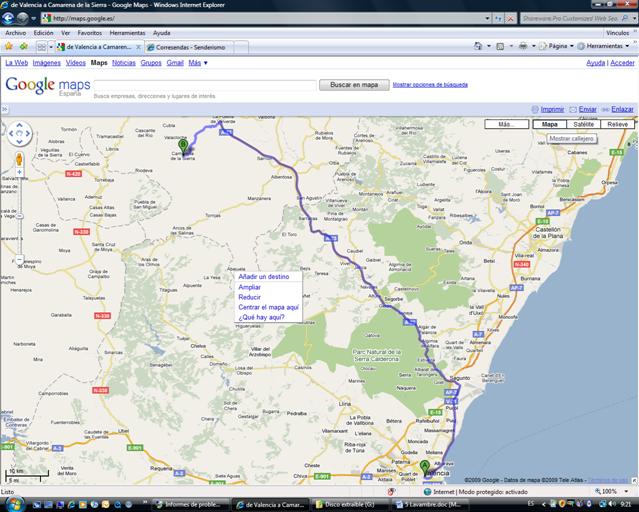The height and width of the screenshot is (512, 639).
Task: Zoom in with the plus button
Action: click(19, 172)
